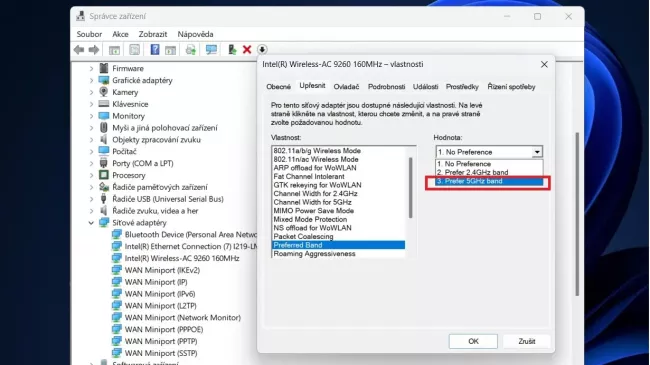Screen dimensions: 650x365
Task: Expand the Firmware tree node
Action: [91, 68]
